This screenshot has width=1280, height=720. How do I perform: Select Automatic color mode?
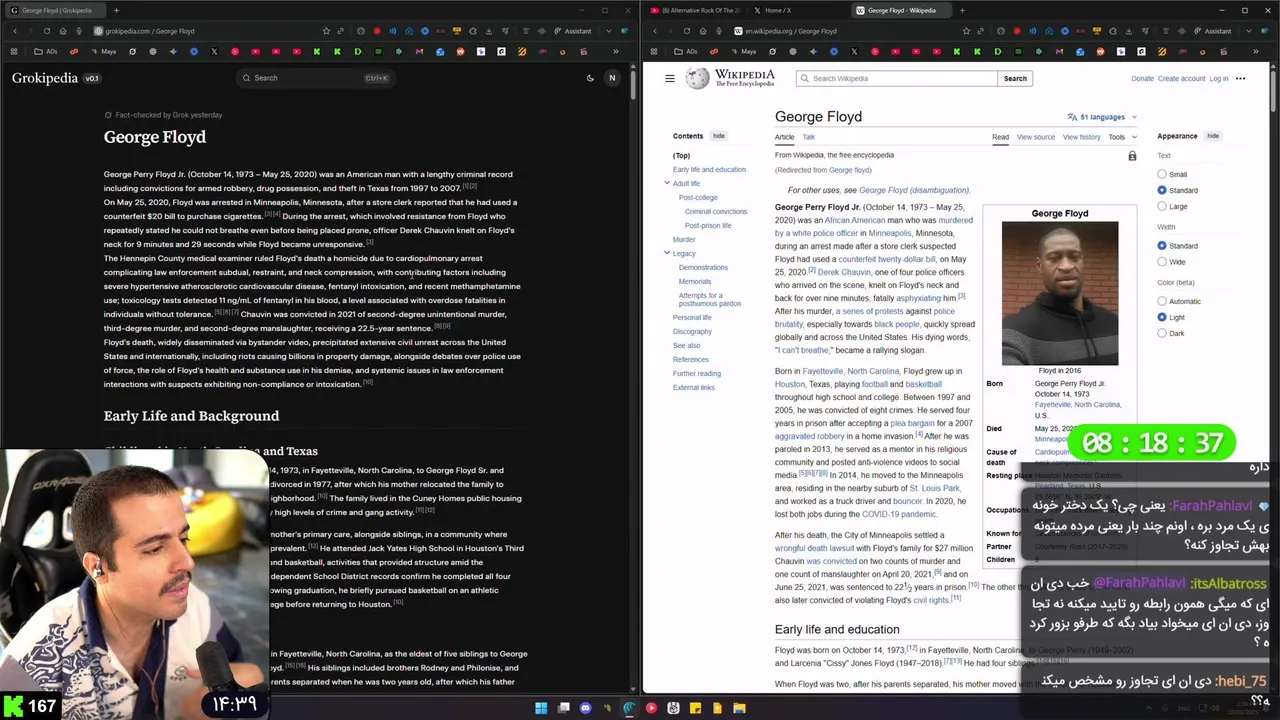point(1162,301)
